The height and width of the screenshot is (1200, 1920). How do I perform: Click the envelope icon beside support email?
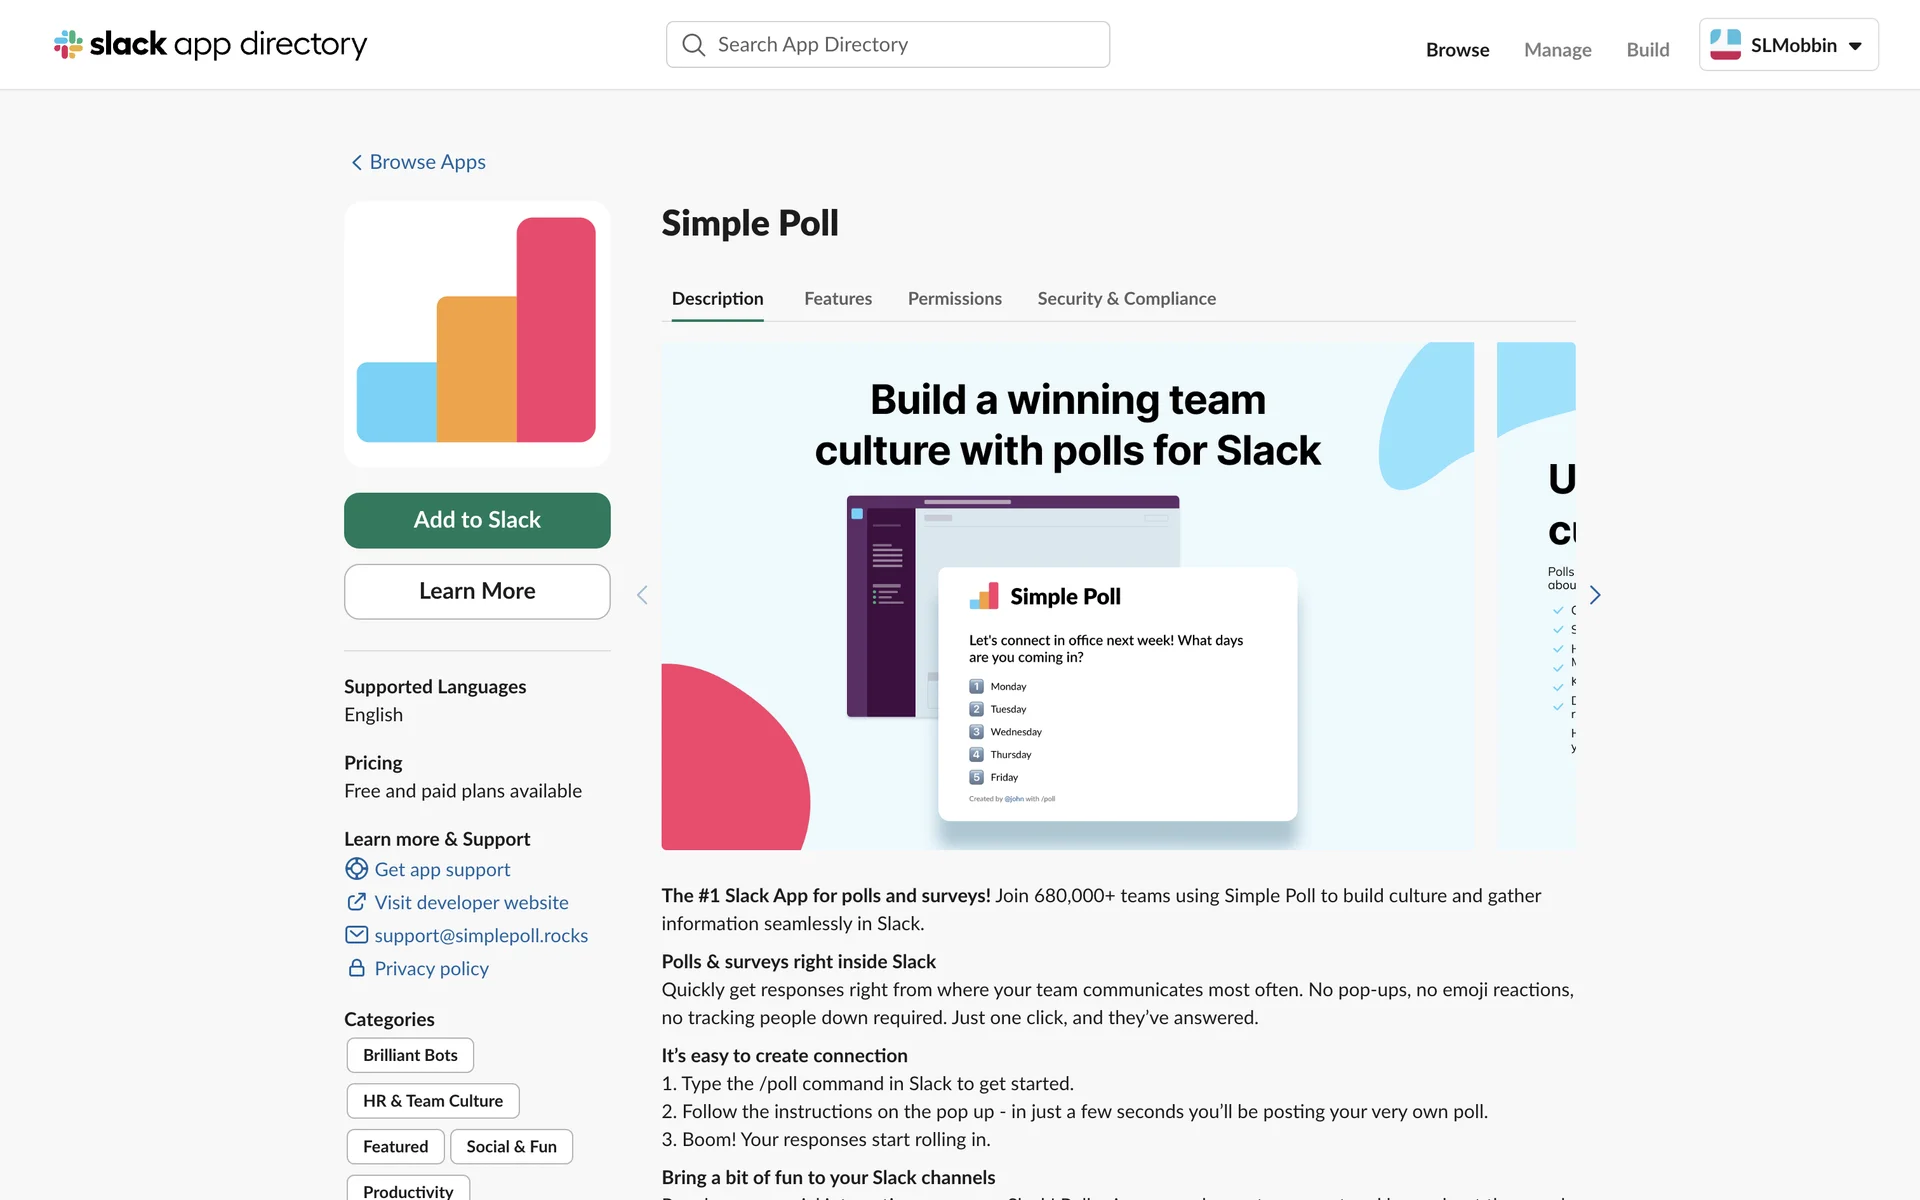[x=356, y=935]
